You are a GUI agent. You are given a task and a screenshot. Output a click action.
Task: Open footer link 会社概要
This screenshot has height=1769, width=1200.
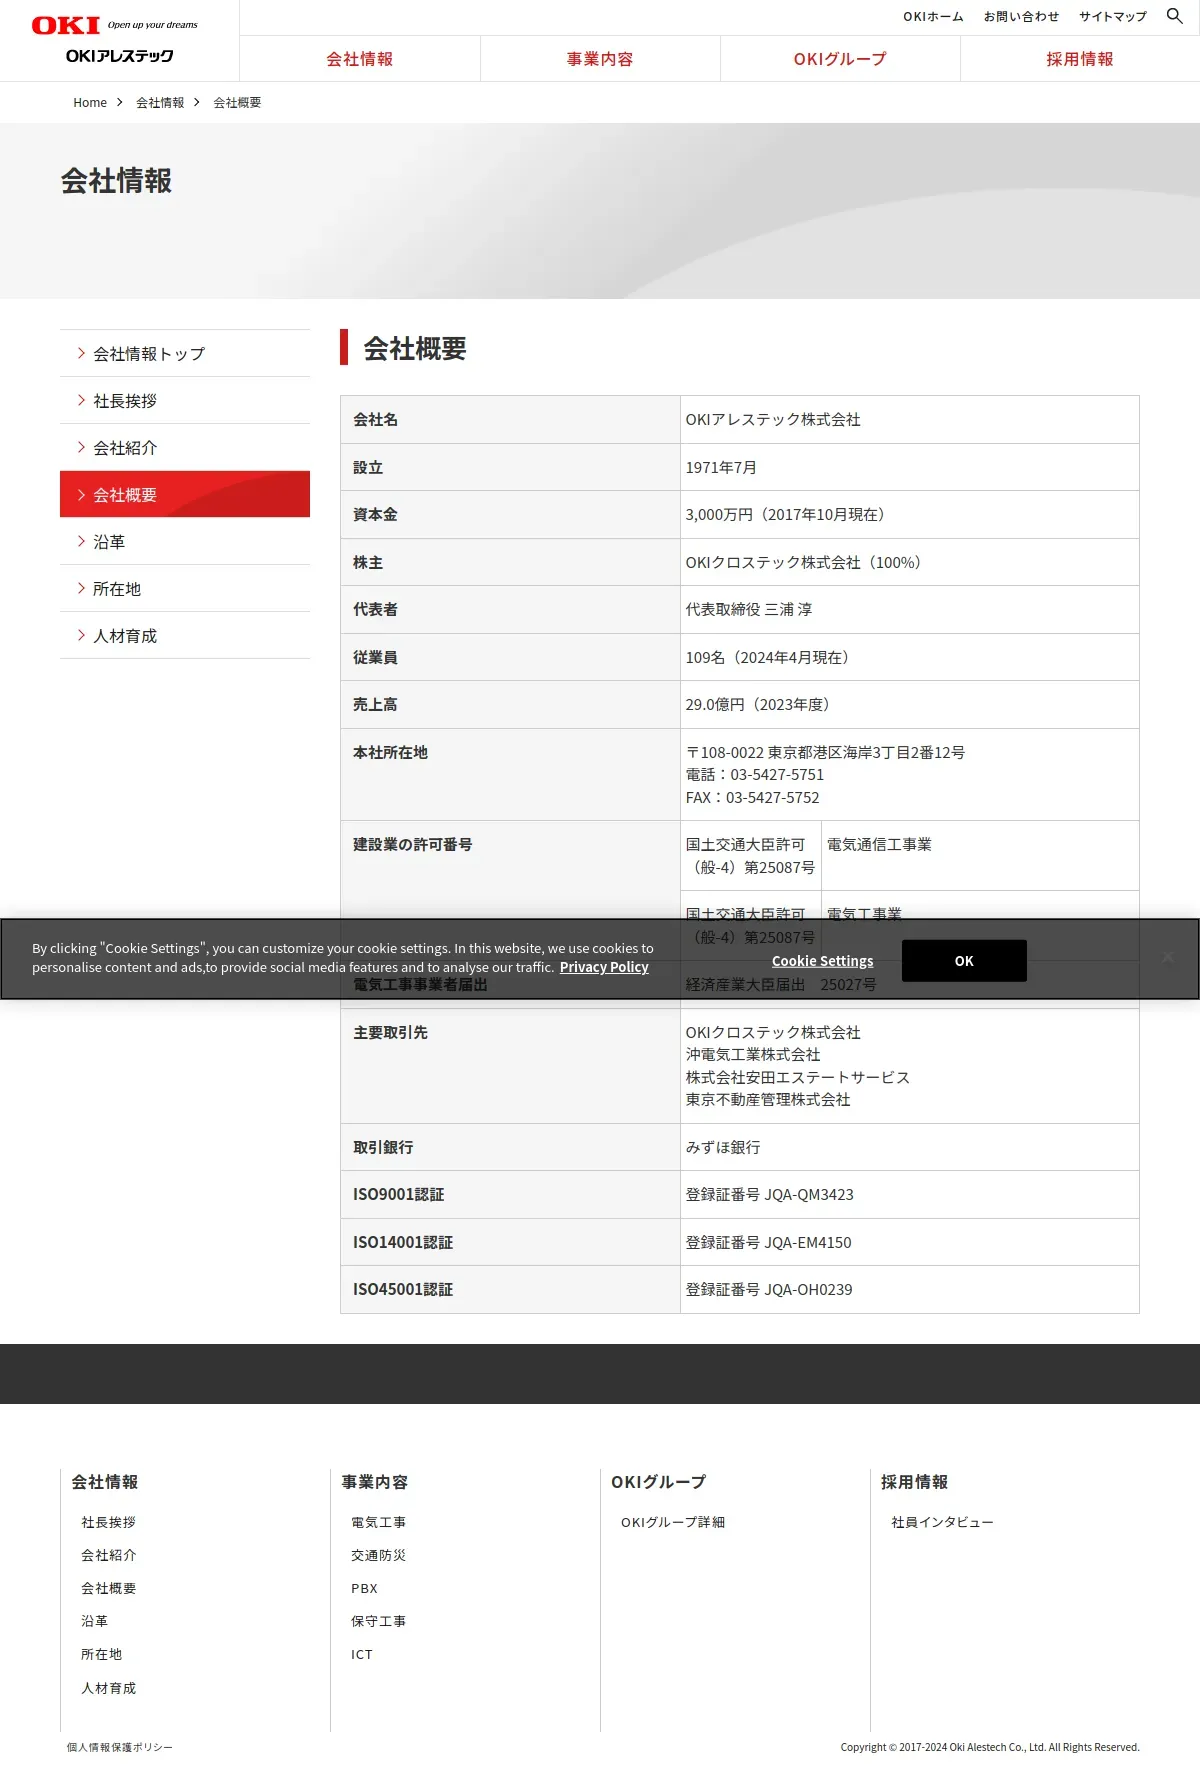point(108,1588)
